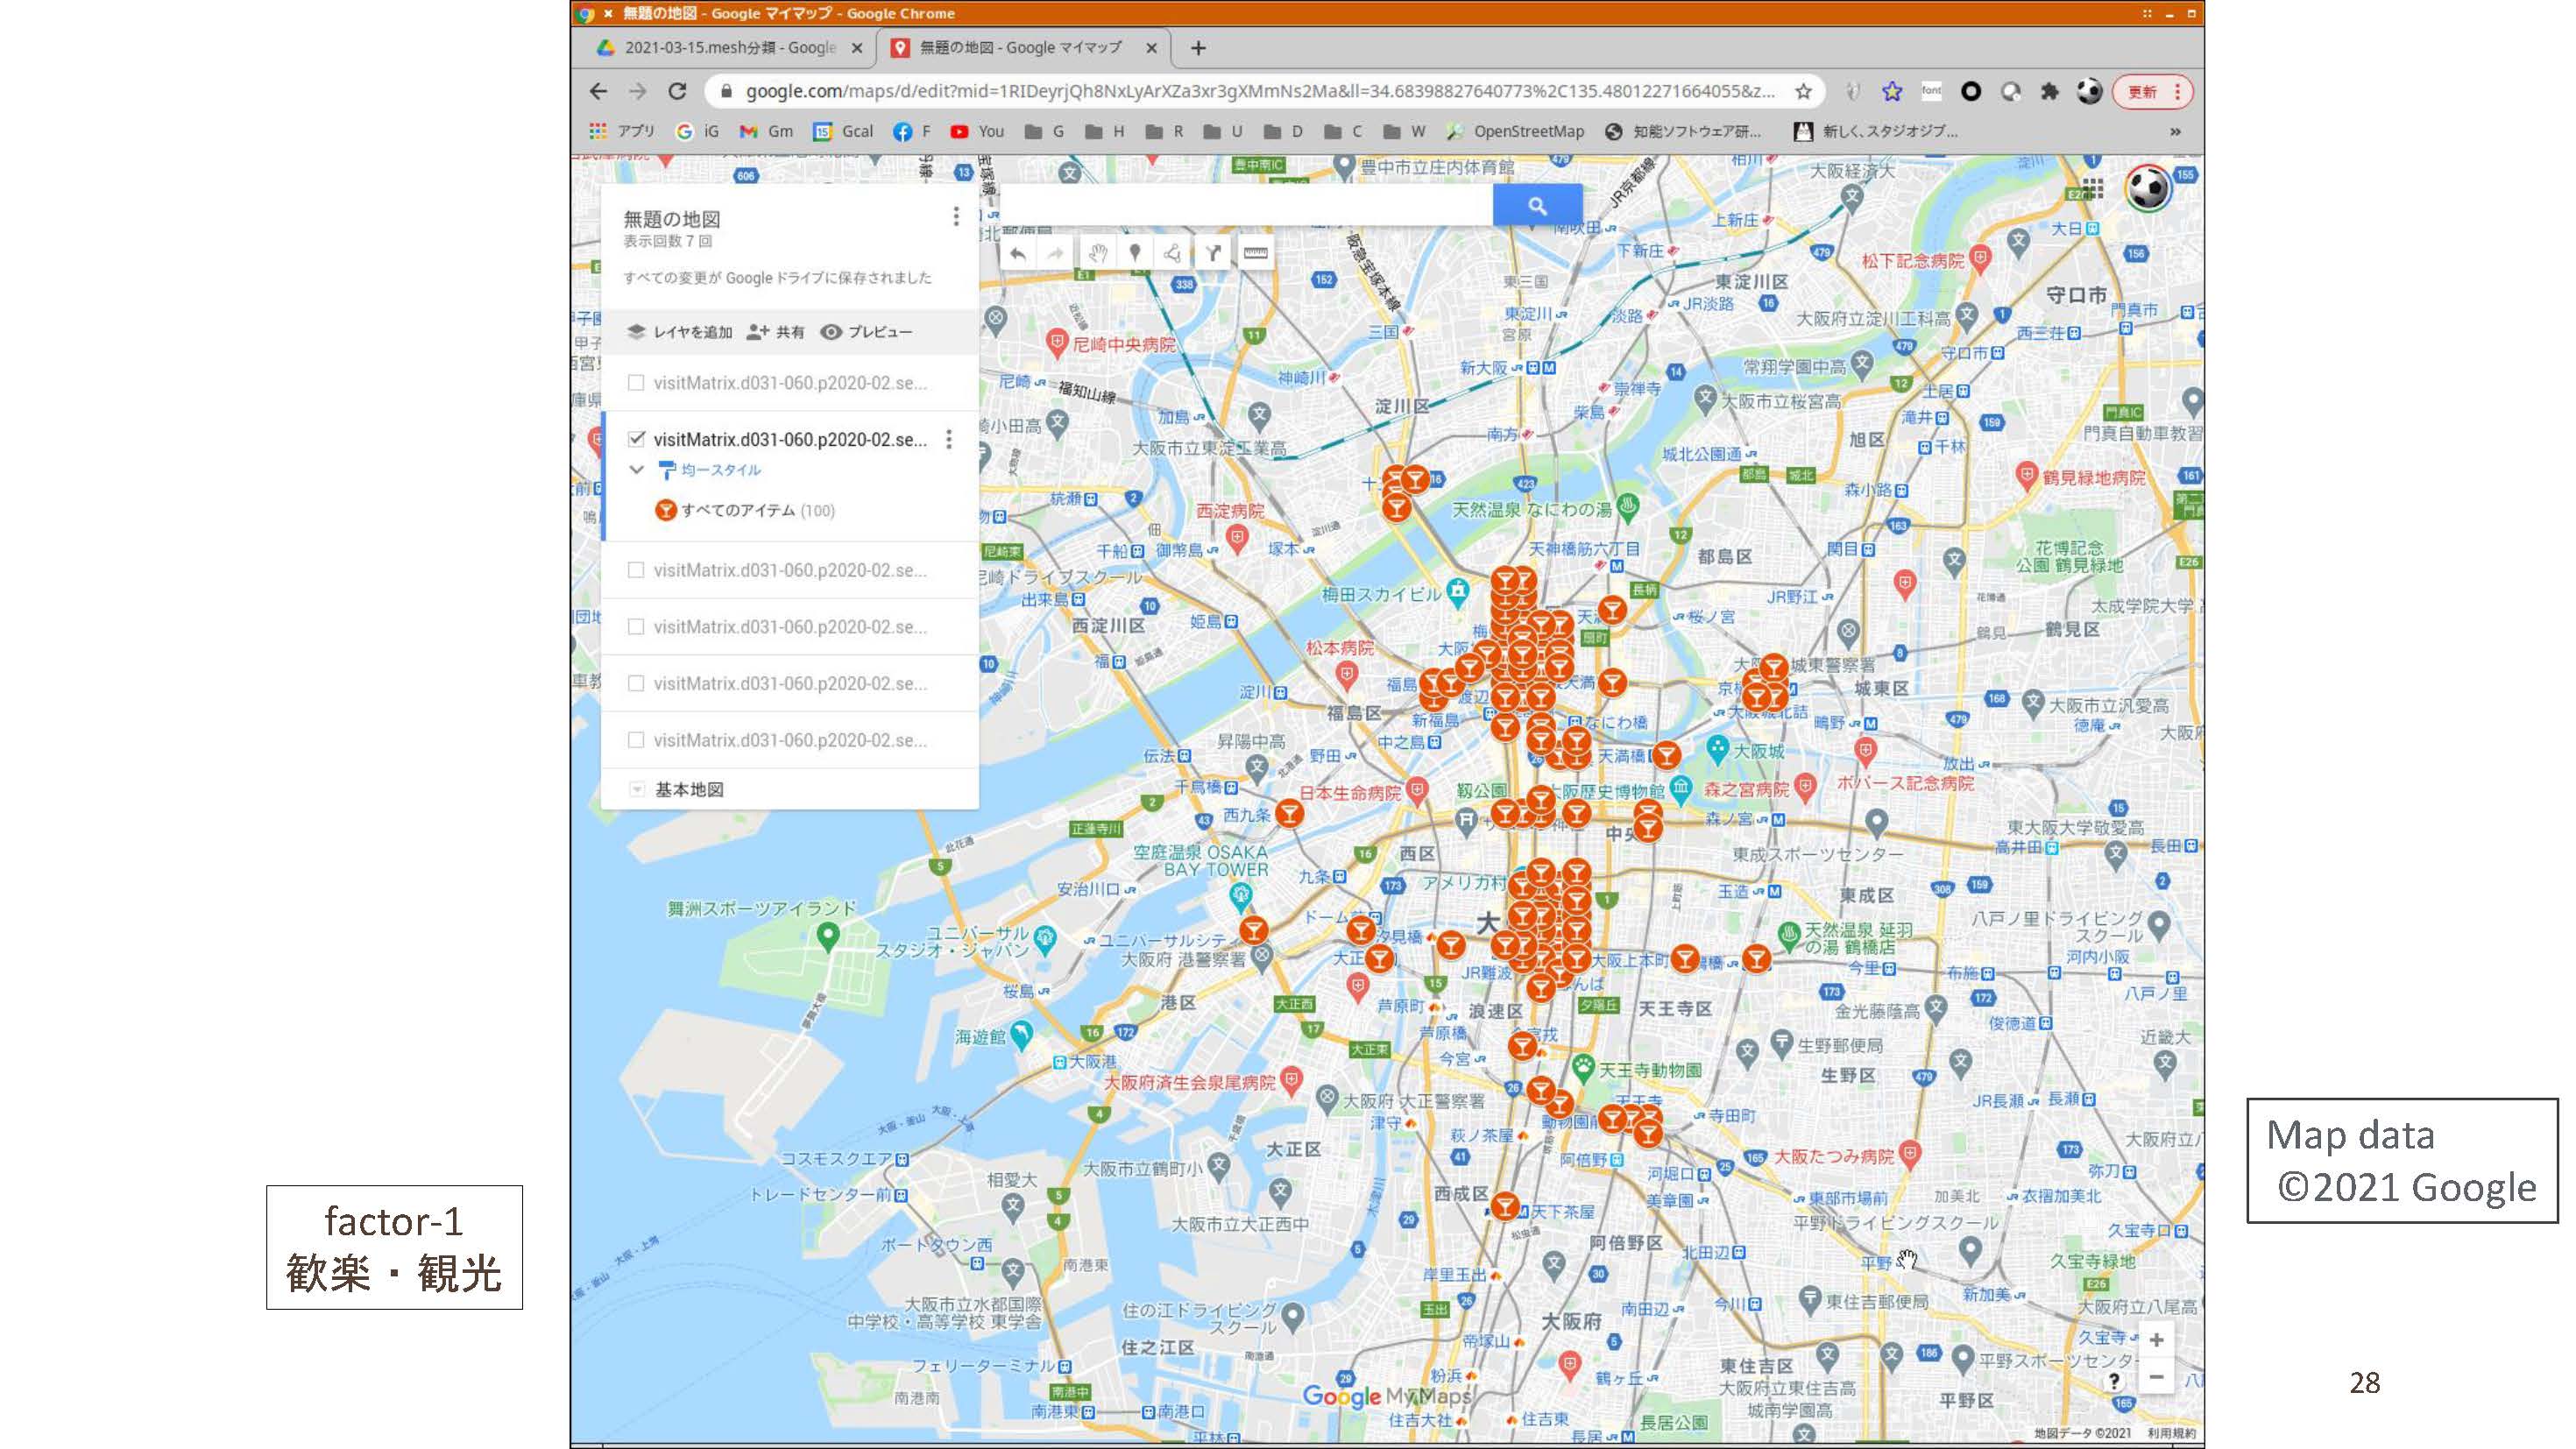Viewport: 2576px width, 1449px height.
Task: Collapse the 均一スタイル chevron
Action: tap(636, 469)
